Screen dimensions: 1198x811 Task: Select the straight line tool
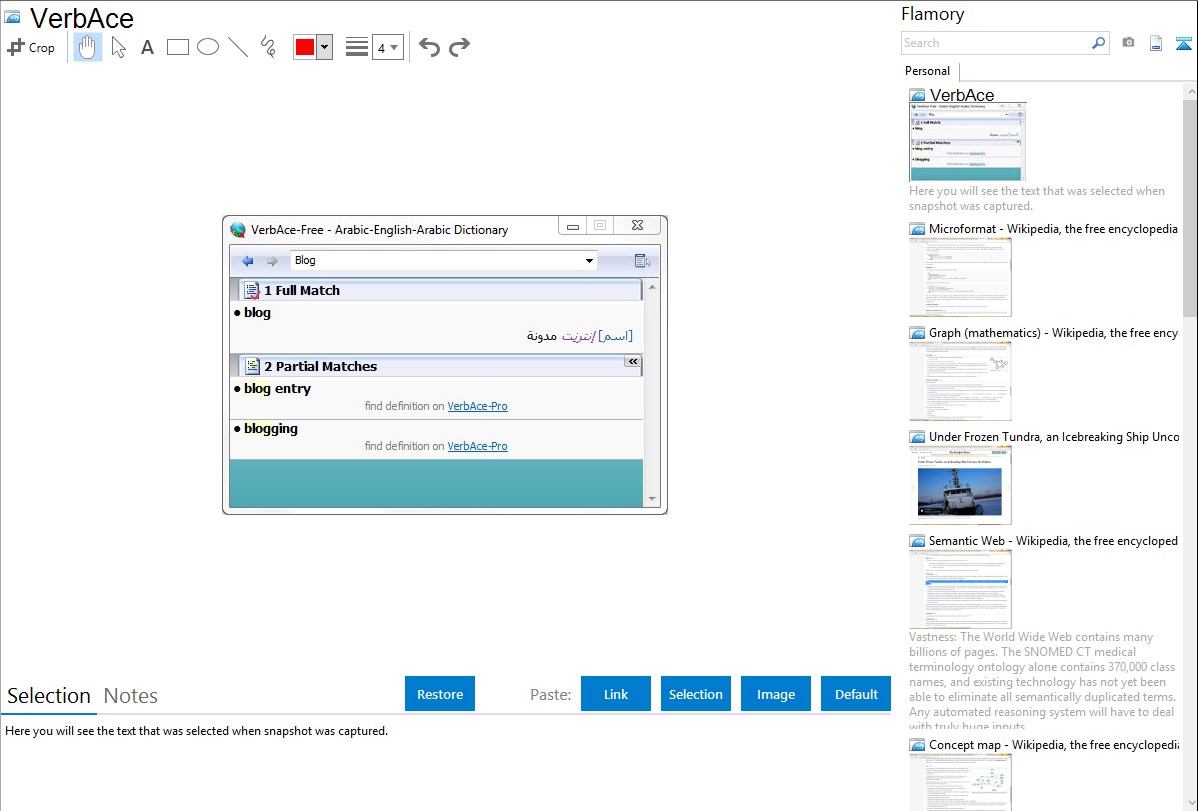point(238,47)
